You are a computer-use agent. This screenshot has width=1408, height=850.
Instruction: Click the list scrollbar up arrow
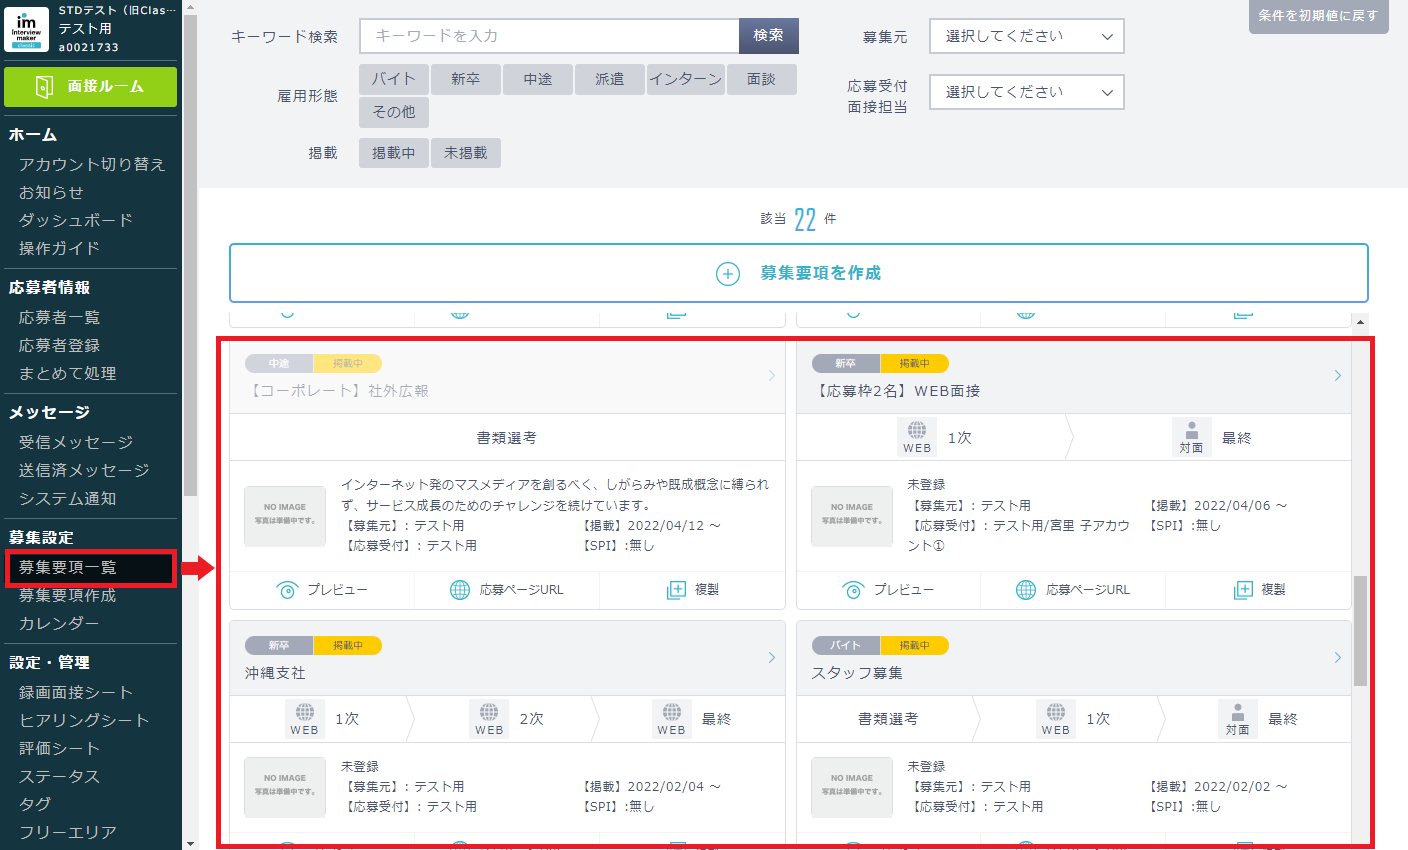[1360, 322]
